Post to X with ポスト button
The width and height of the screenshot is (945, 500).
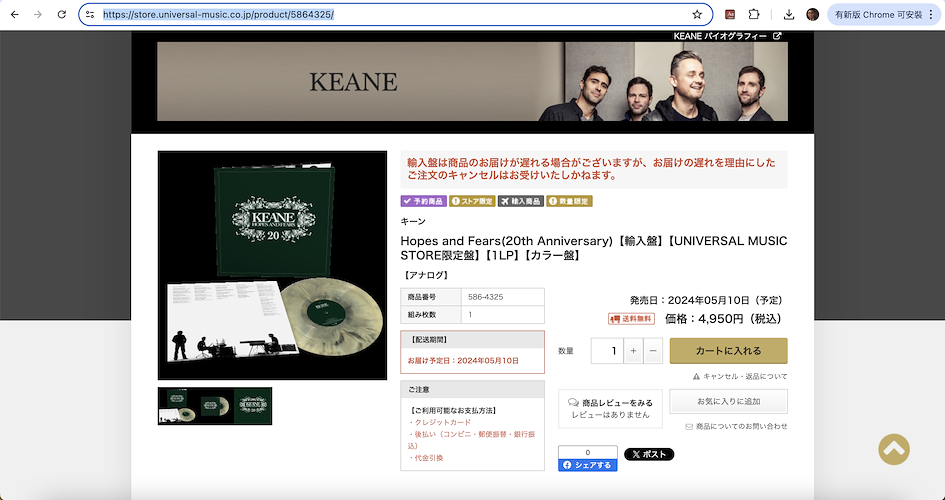[649, 454]
